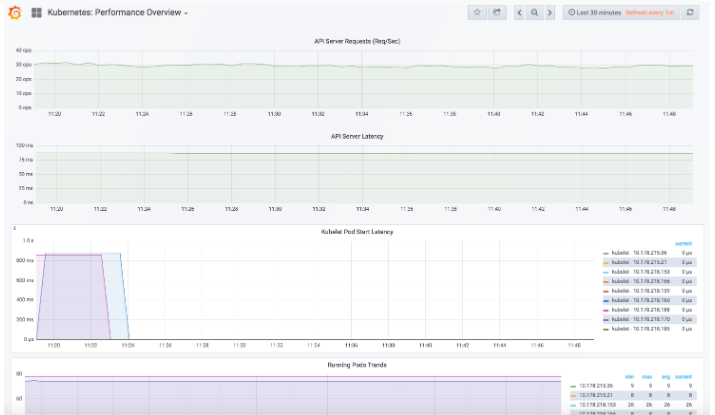Zoom out the time range with magnifier

tap(534, 12)
